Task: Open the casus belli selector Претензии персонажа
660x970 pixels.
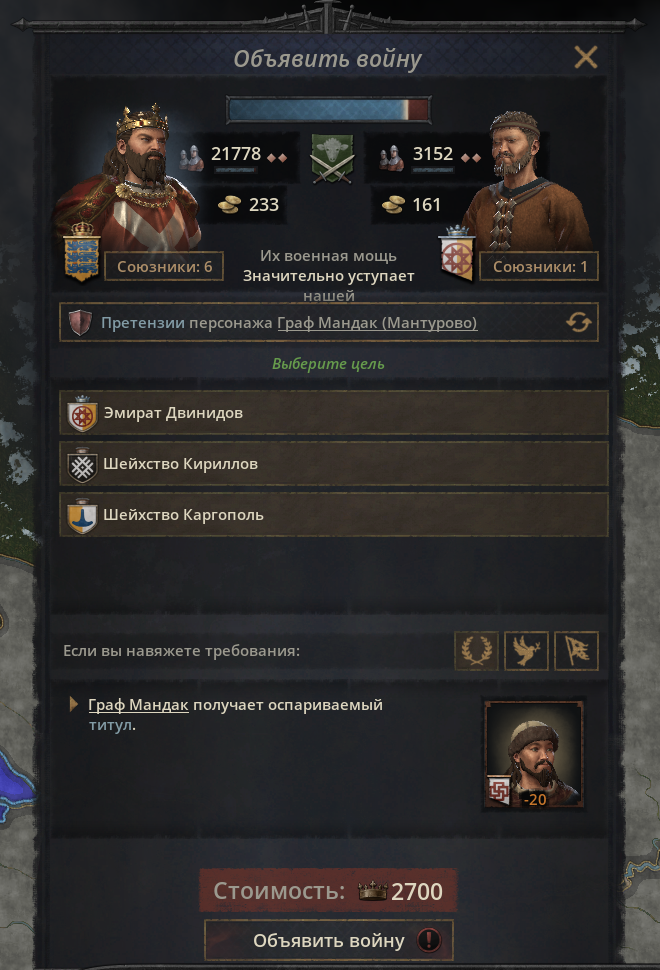Action: coord(328,322)
